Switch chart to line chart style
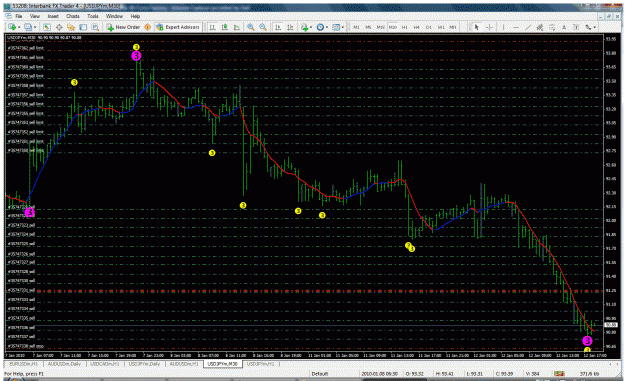The width and height of the screenshot is (625, 381). (x=237, y=27)
